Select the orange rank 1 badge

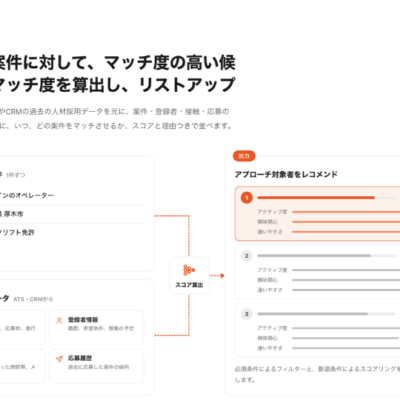[247, 198]
